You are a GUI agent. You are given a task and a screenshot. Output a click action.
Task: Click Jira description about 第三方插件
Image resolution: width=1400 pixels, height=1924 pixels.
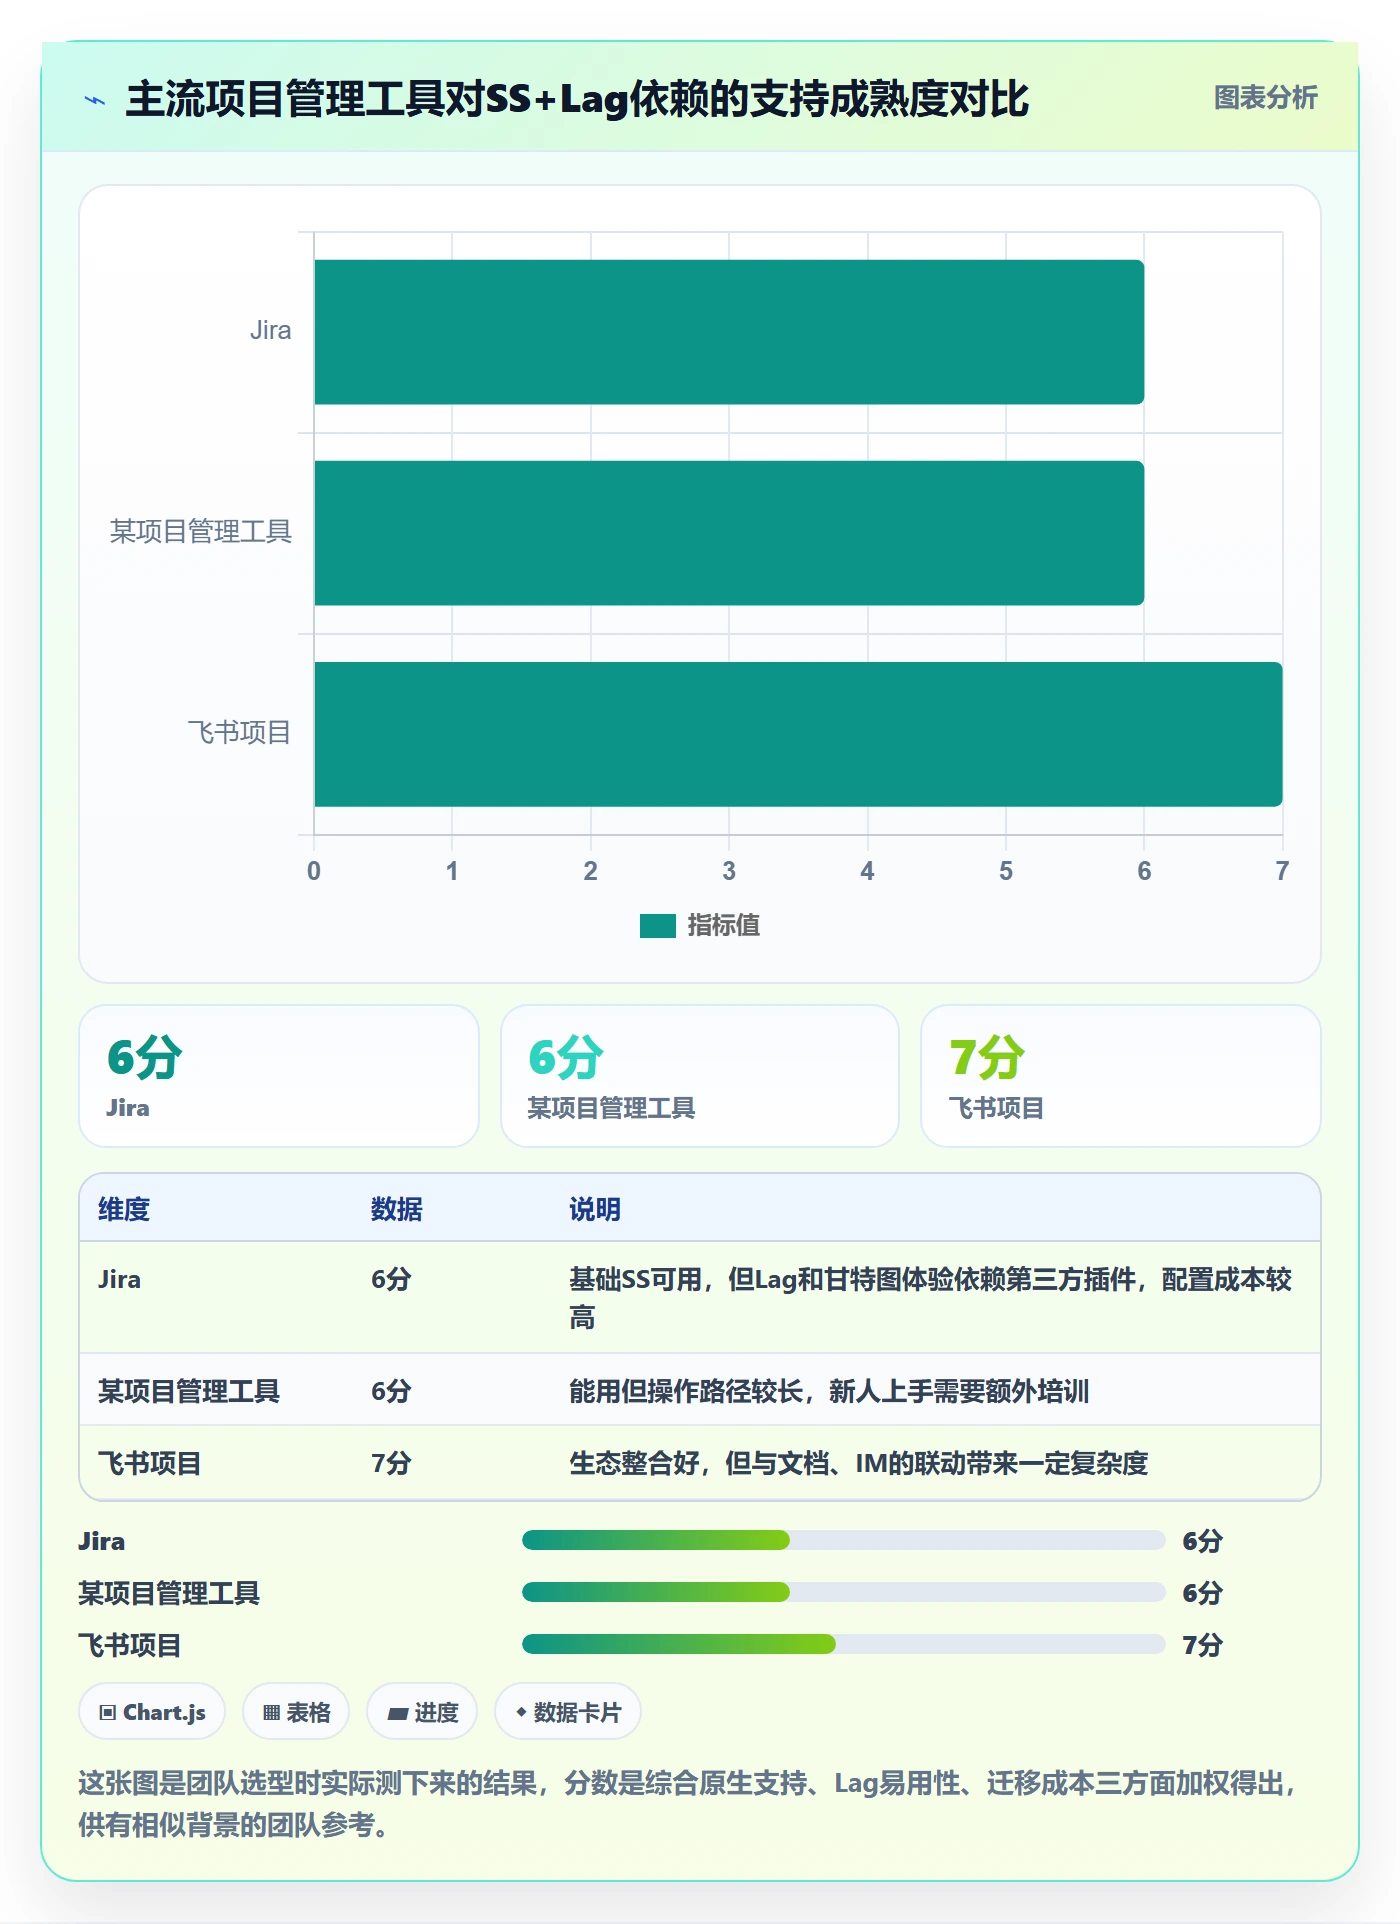coord(930,1298)
